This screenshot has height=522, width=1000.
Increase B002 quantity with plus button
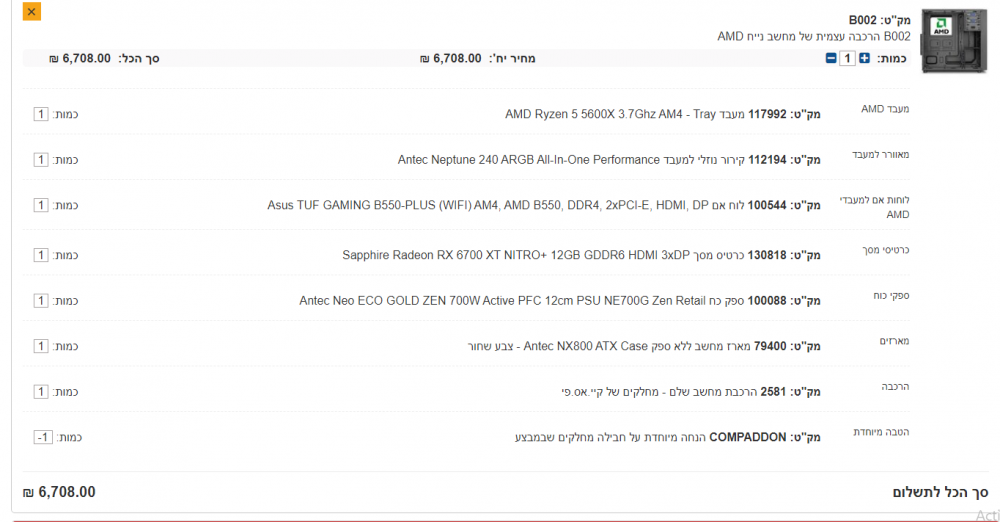click(x=864, y=58)
